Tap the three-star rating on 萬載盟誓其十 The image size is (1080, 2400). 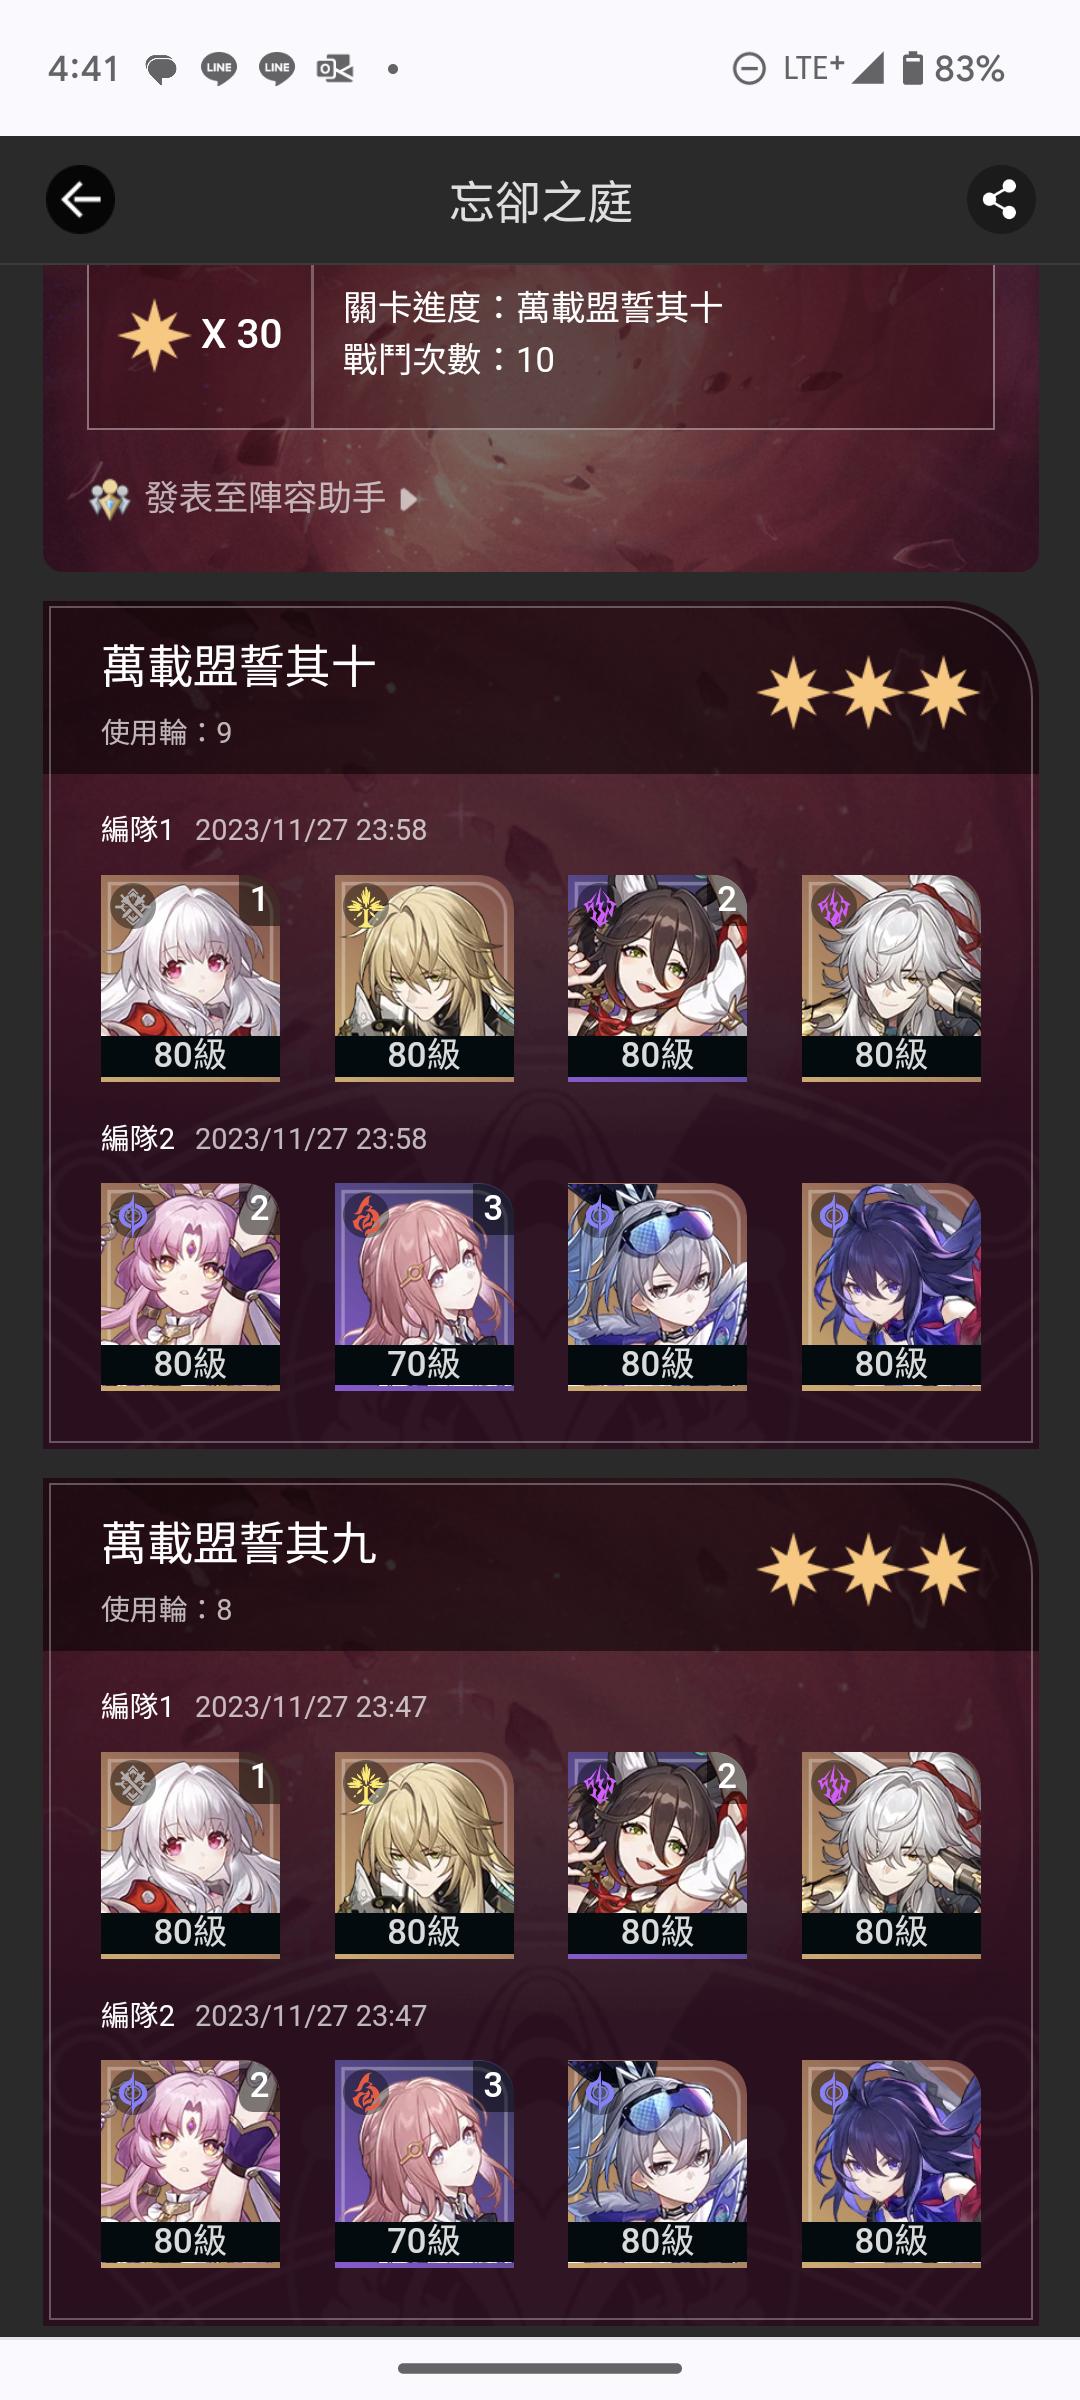(x=868, y=692)
